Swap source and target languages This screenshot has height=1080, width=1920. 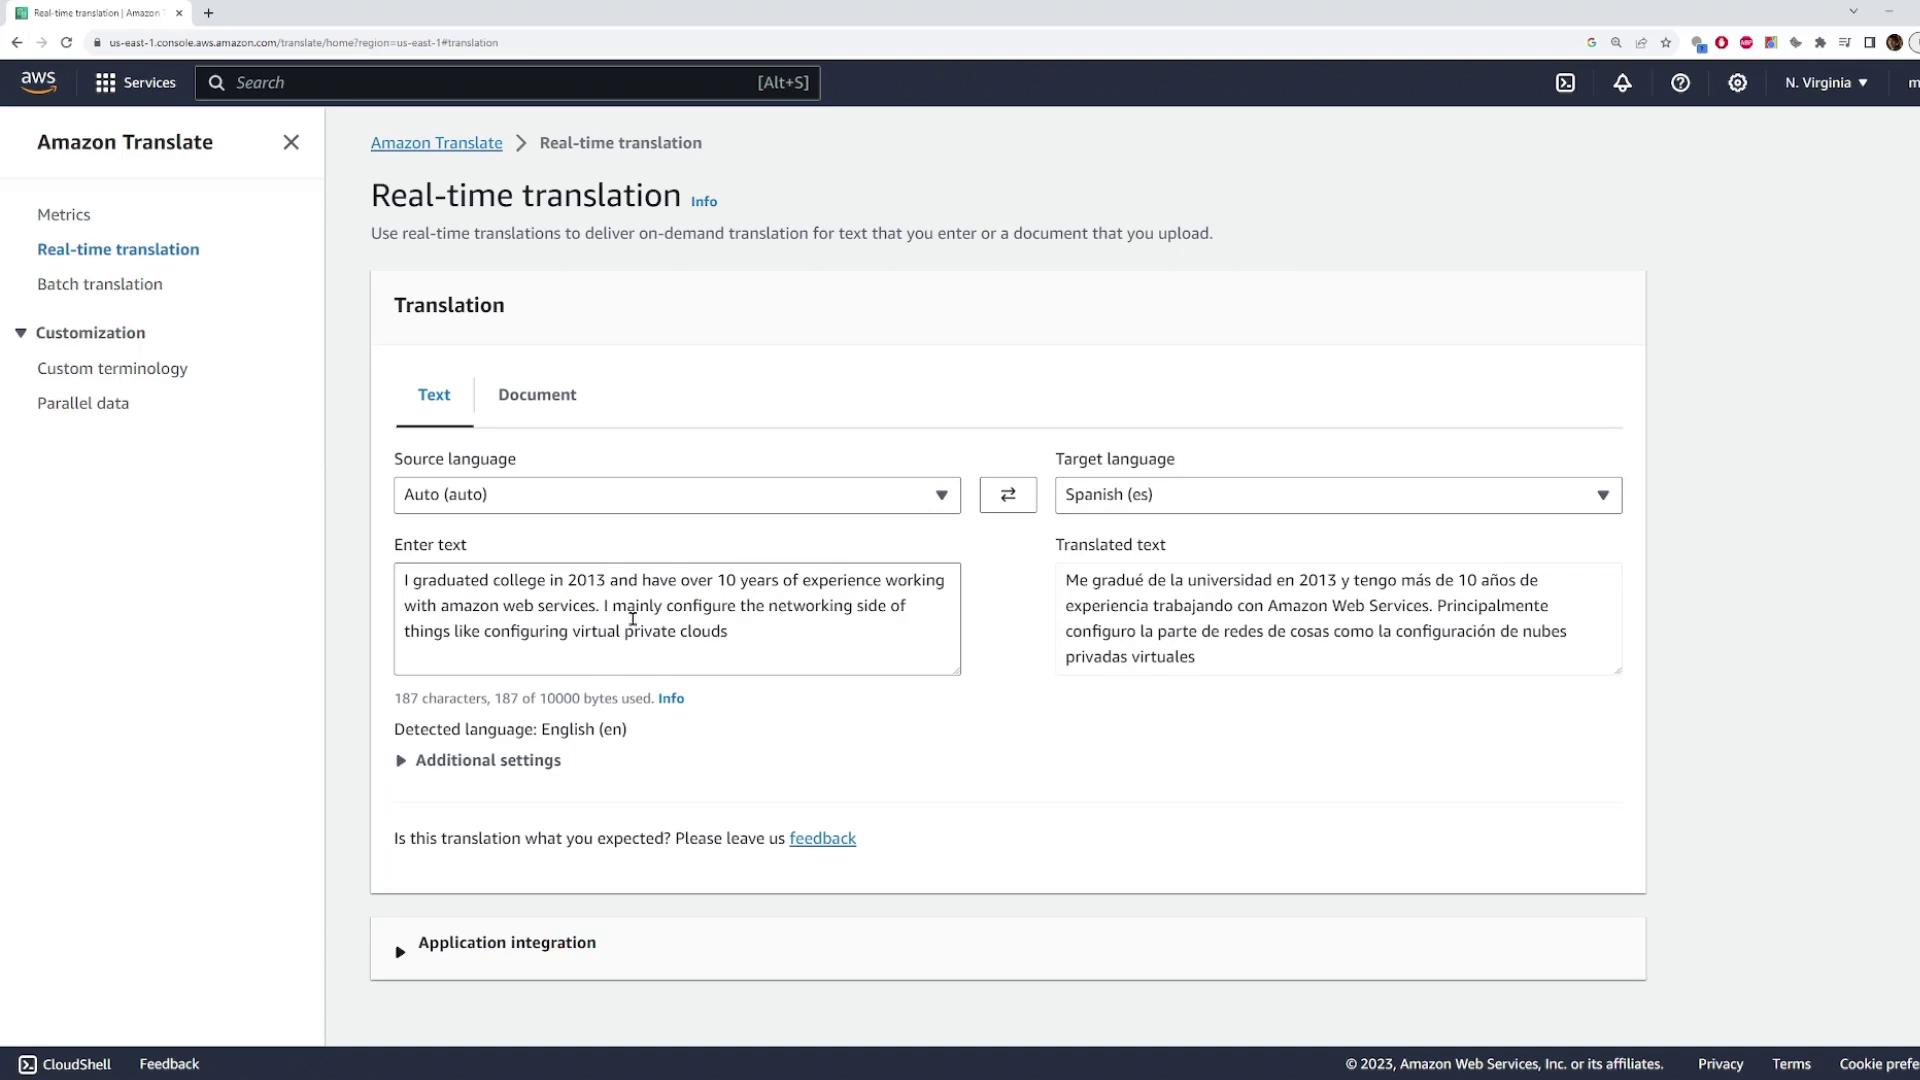click(x=1008, y=495)
